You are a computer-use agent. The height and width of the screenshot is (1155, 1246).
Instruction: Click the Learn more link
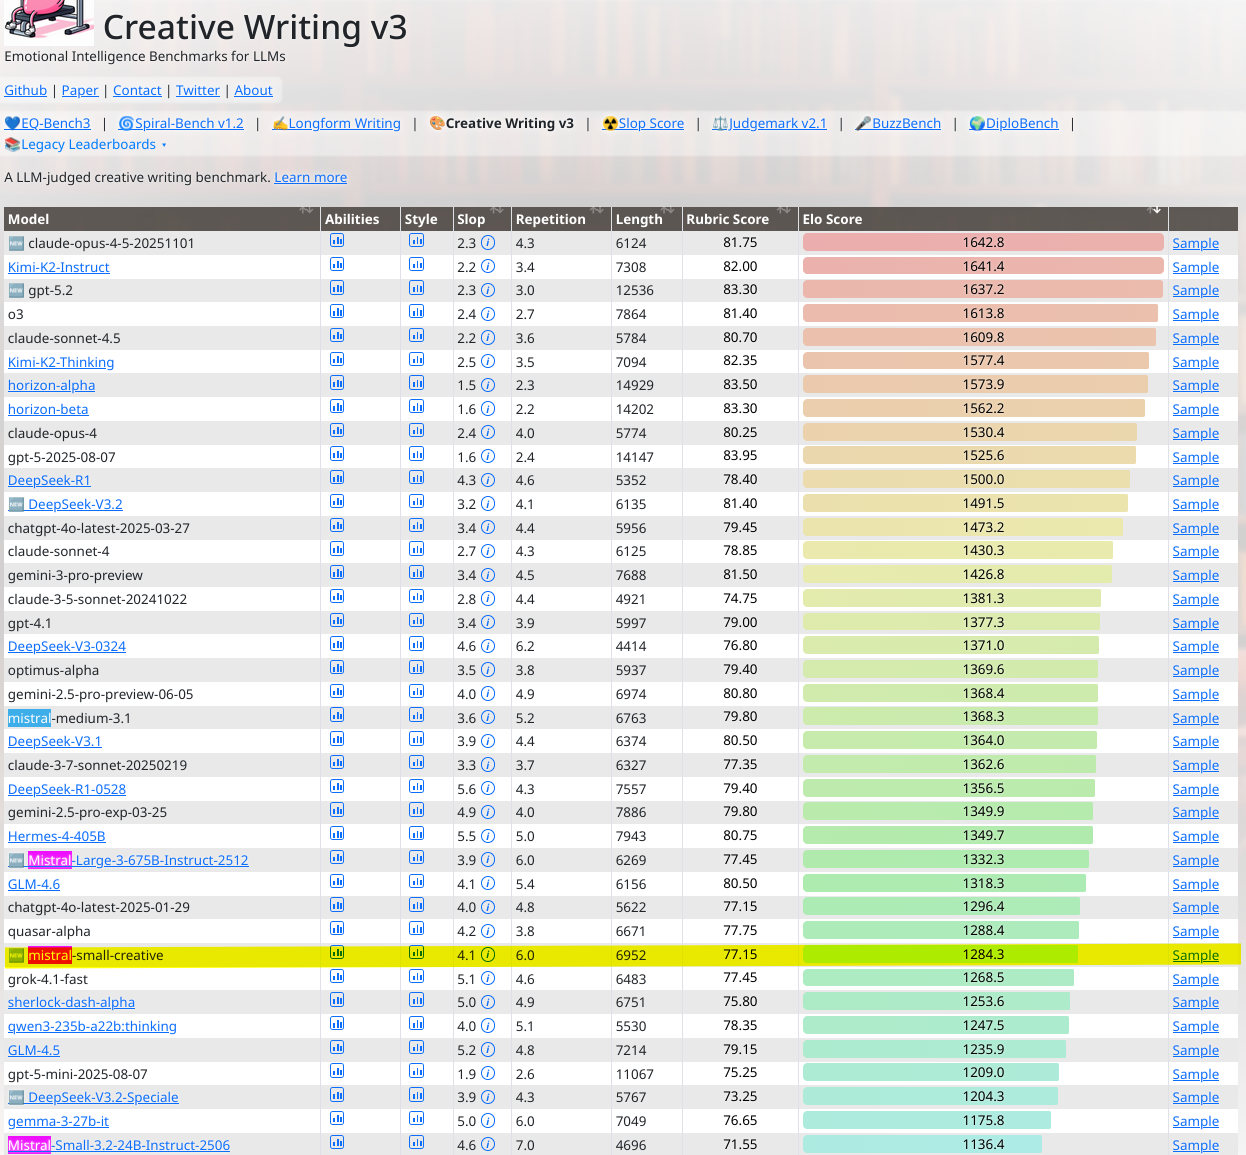311,178
